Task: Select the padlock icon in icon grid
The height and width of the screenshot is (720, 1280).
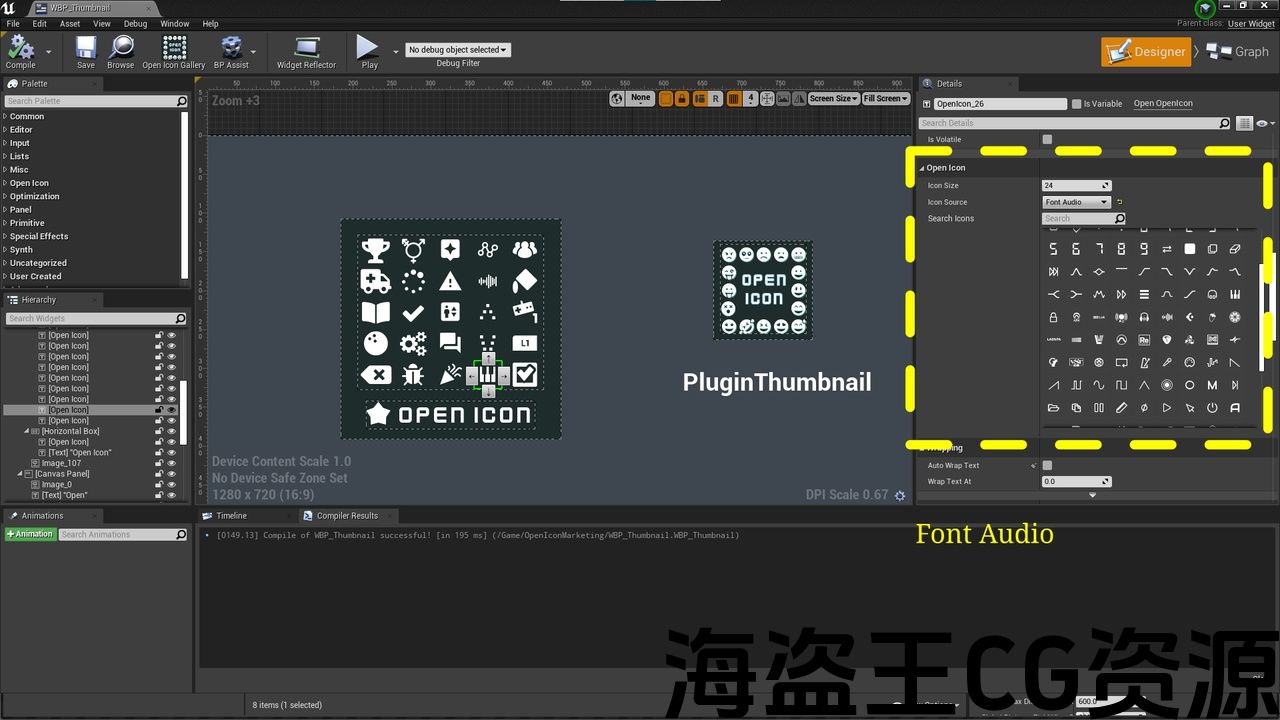Action: [x=1053, y=318]
